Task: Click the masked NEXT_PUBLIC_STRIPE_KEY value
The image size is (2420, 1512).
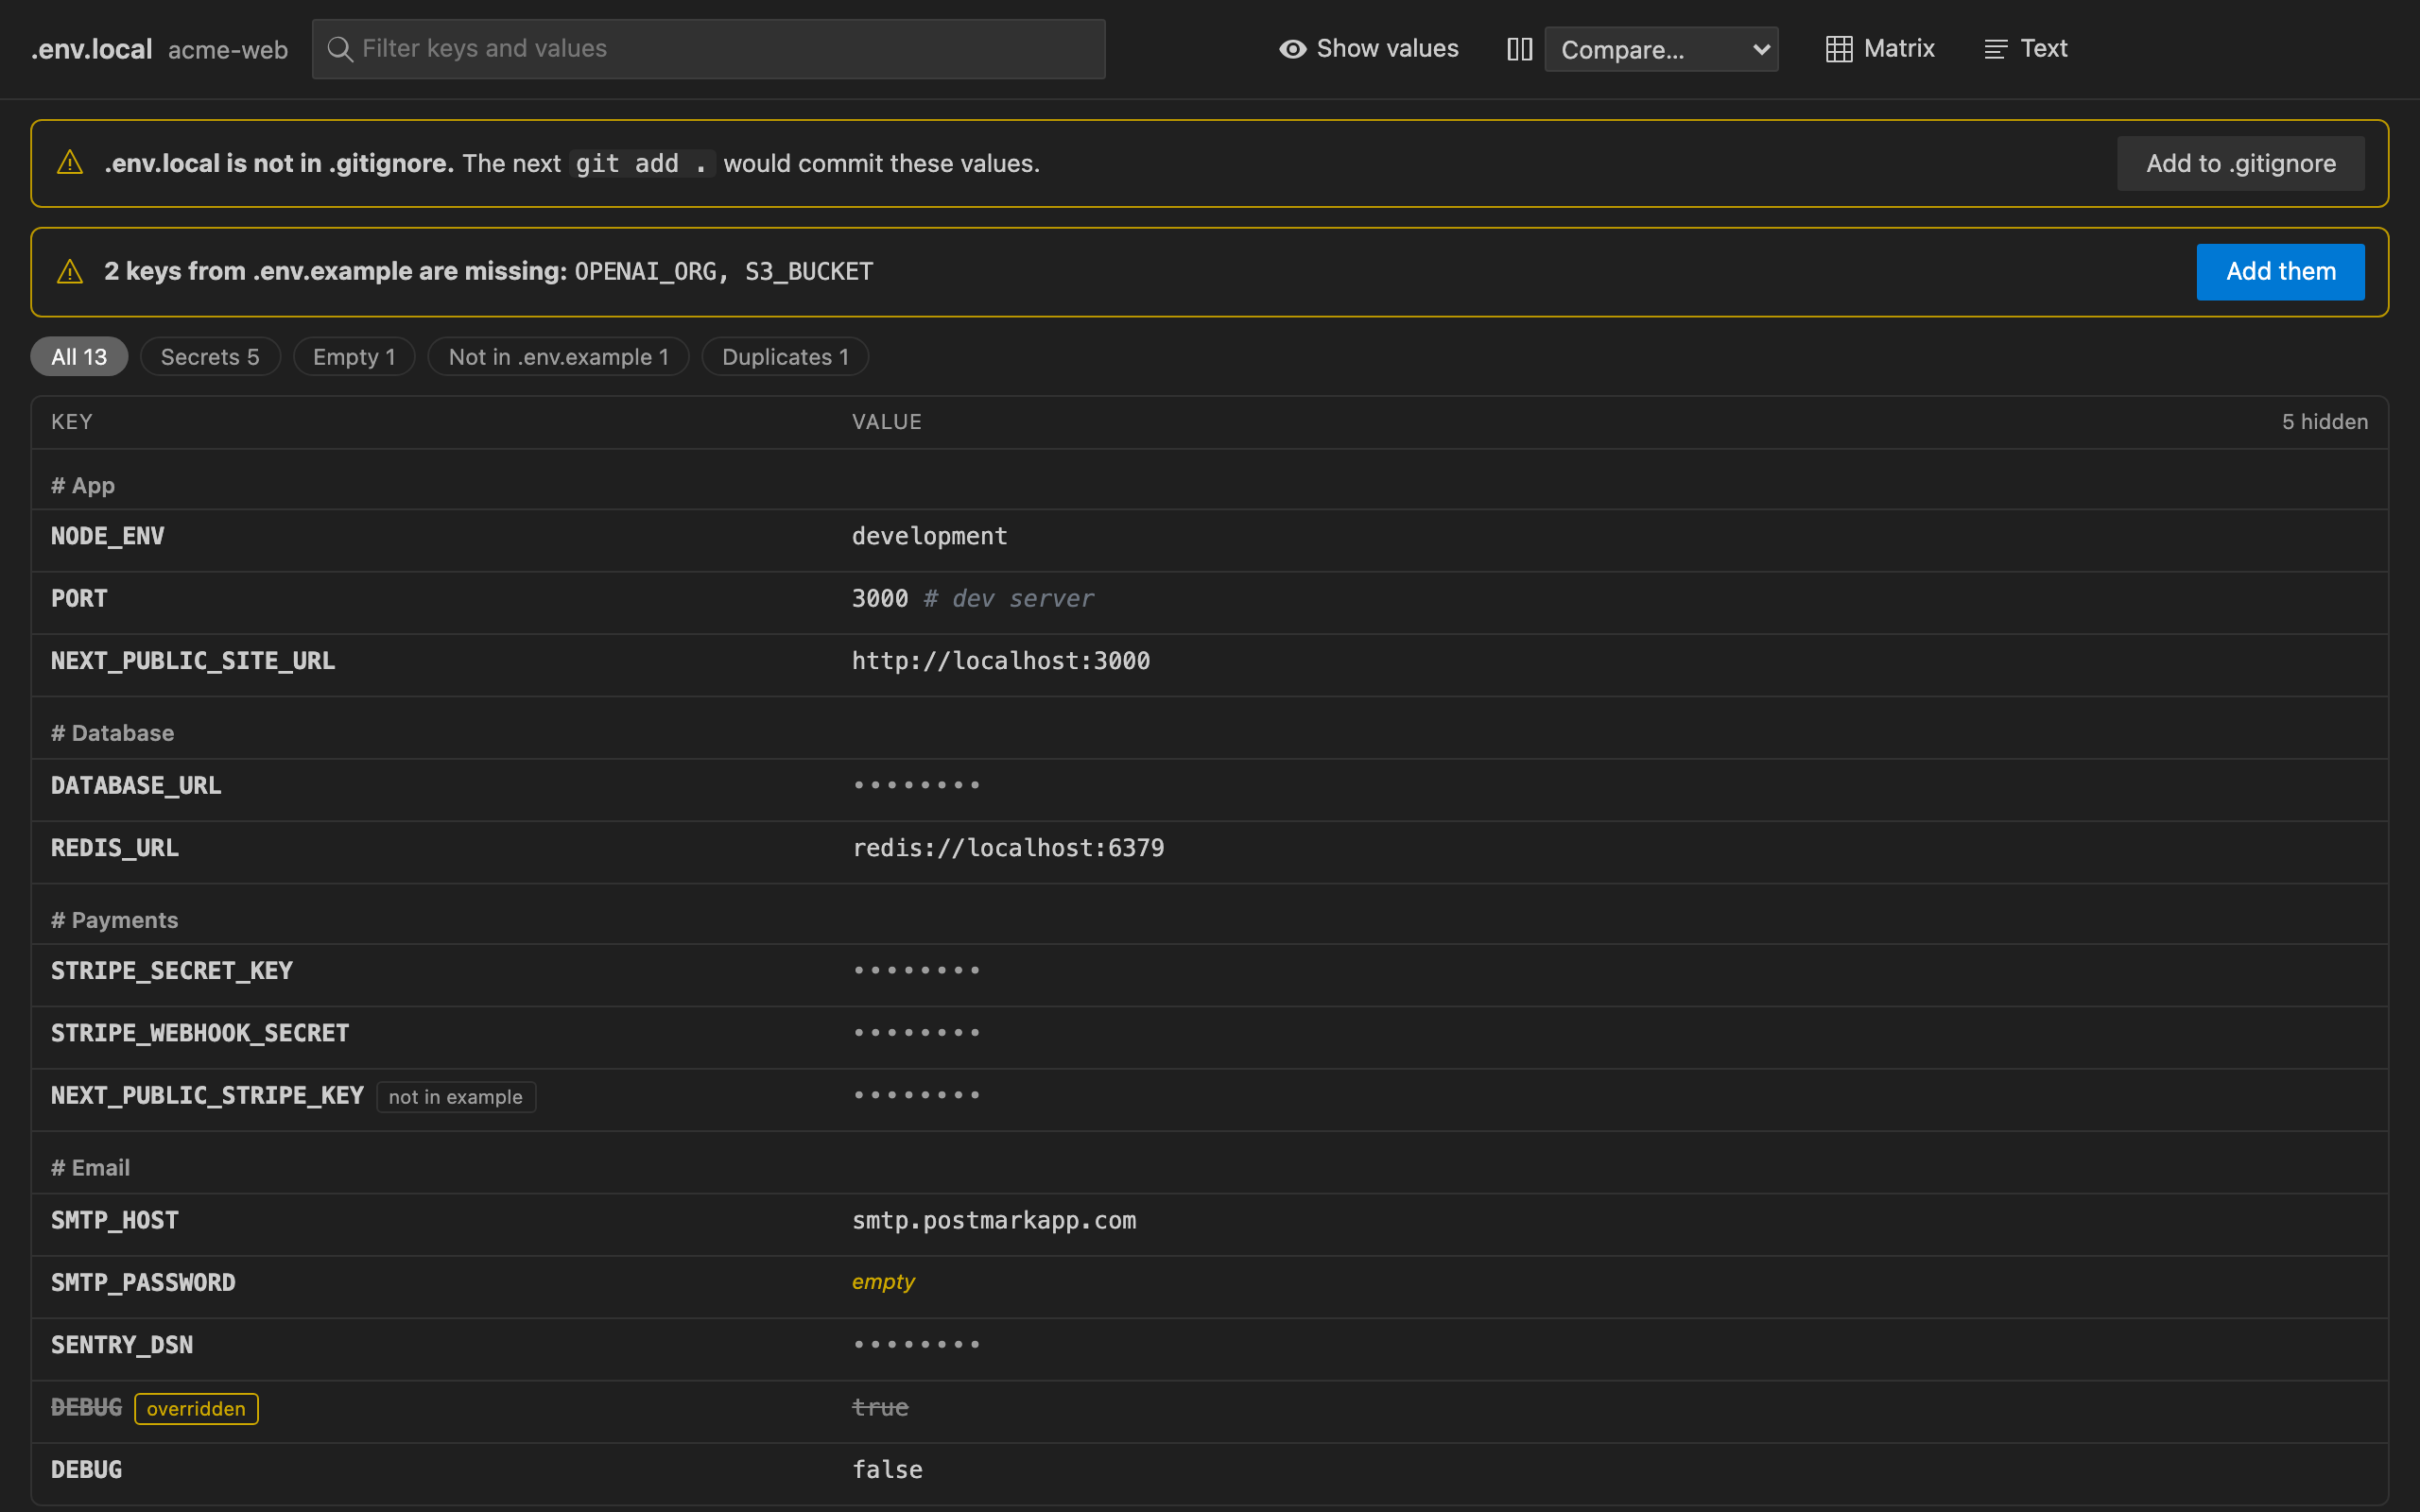Action: tap(917, 1096)
